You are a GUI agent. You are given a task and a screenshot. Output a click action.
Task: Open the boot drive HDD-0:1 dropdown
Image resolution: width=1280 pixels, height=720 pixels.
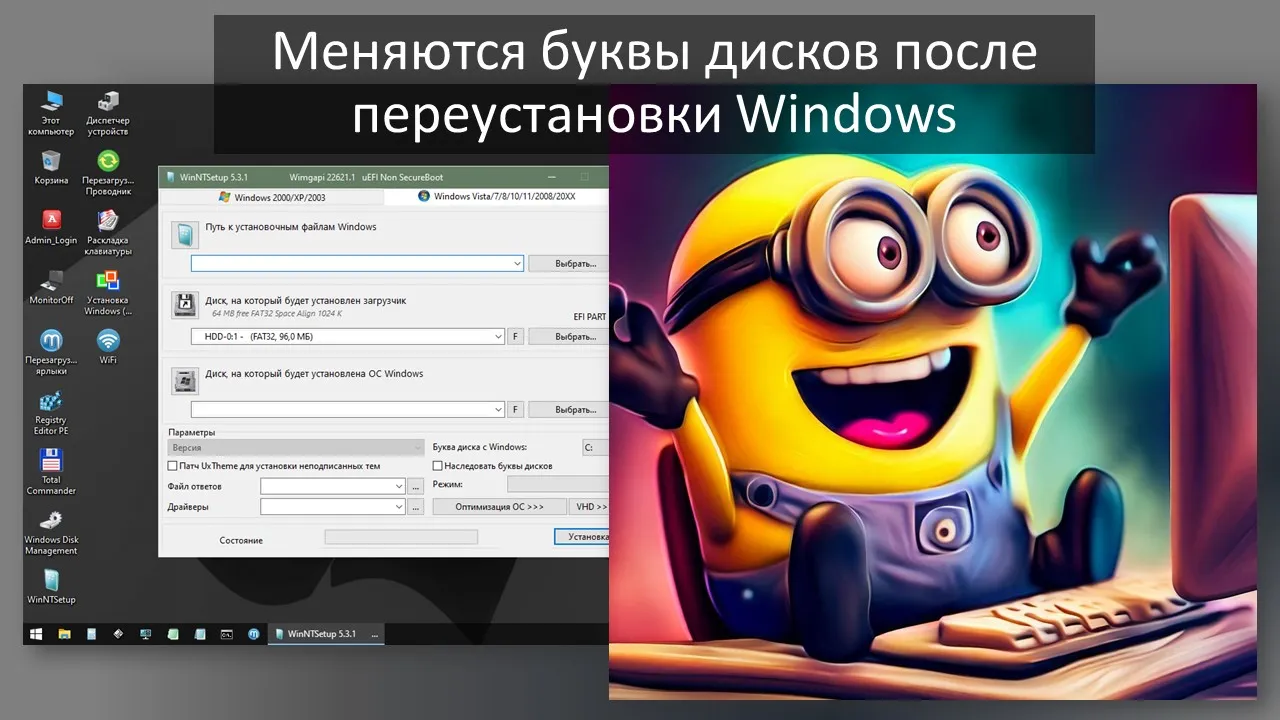[498, 337]
